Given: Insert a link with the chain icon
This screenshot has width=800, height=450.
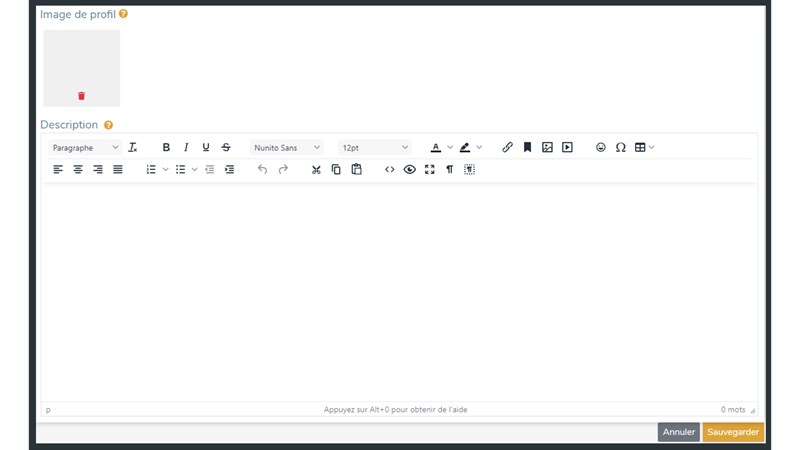Looking at the screenshot, I should [507, 147].
